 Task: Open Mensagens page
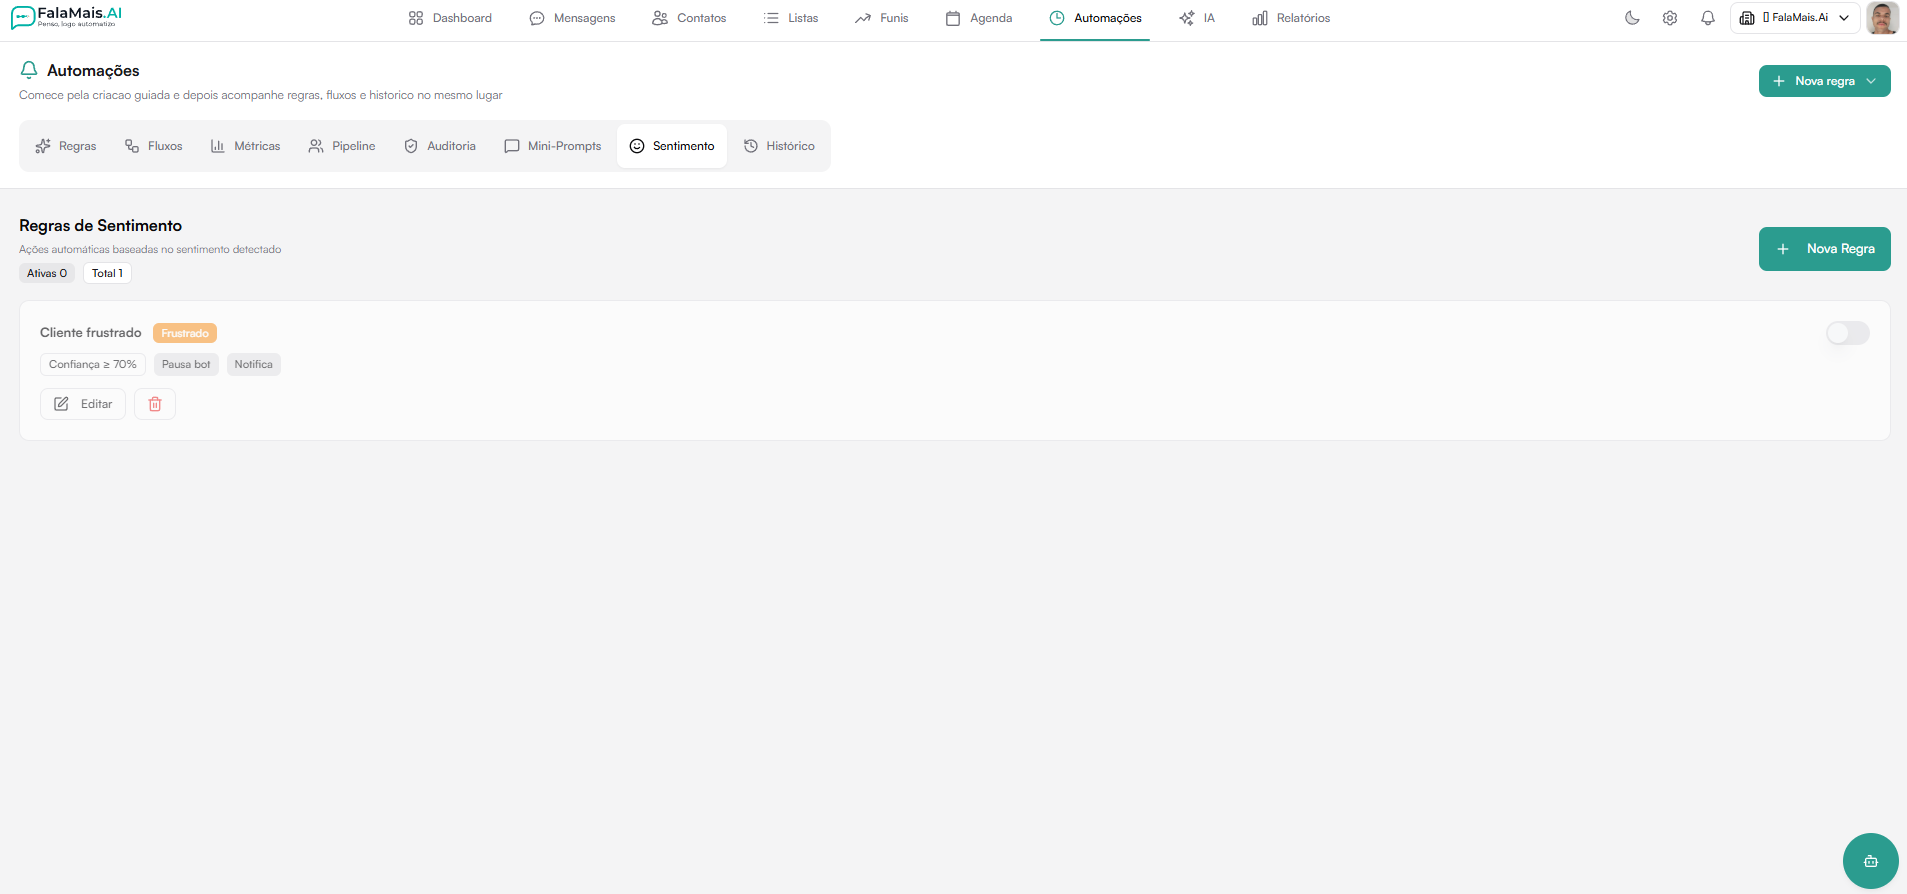click(572, 18)
